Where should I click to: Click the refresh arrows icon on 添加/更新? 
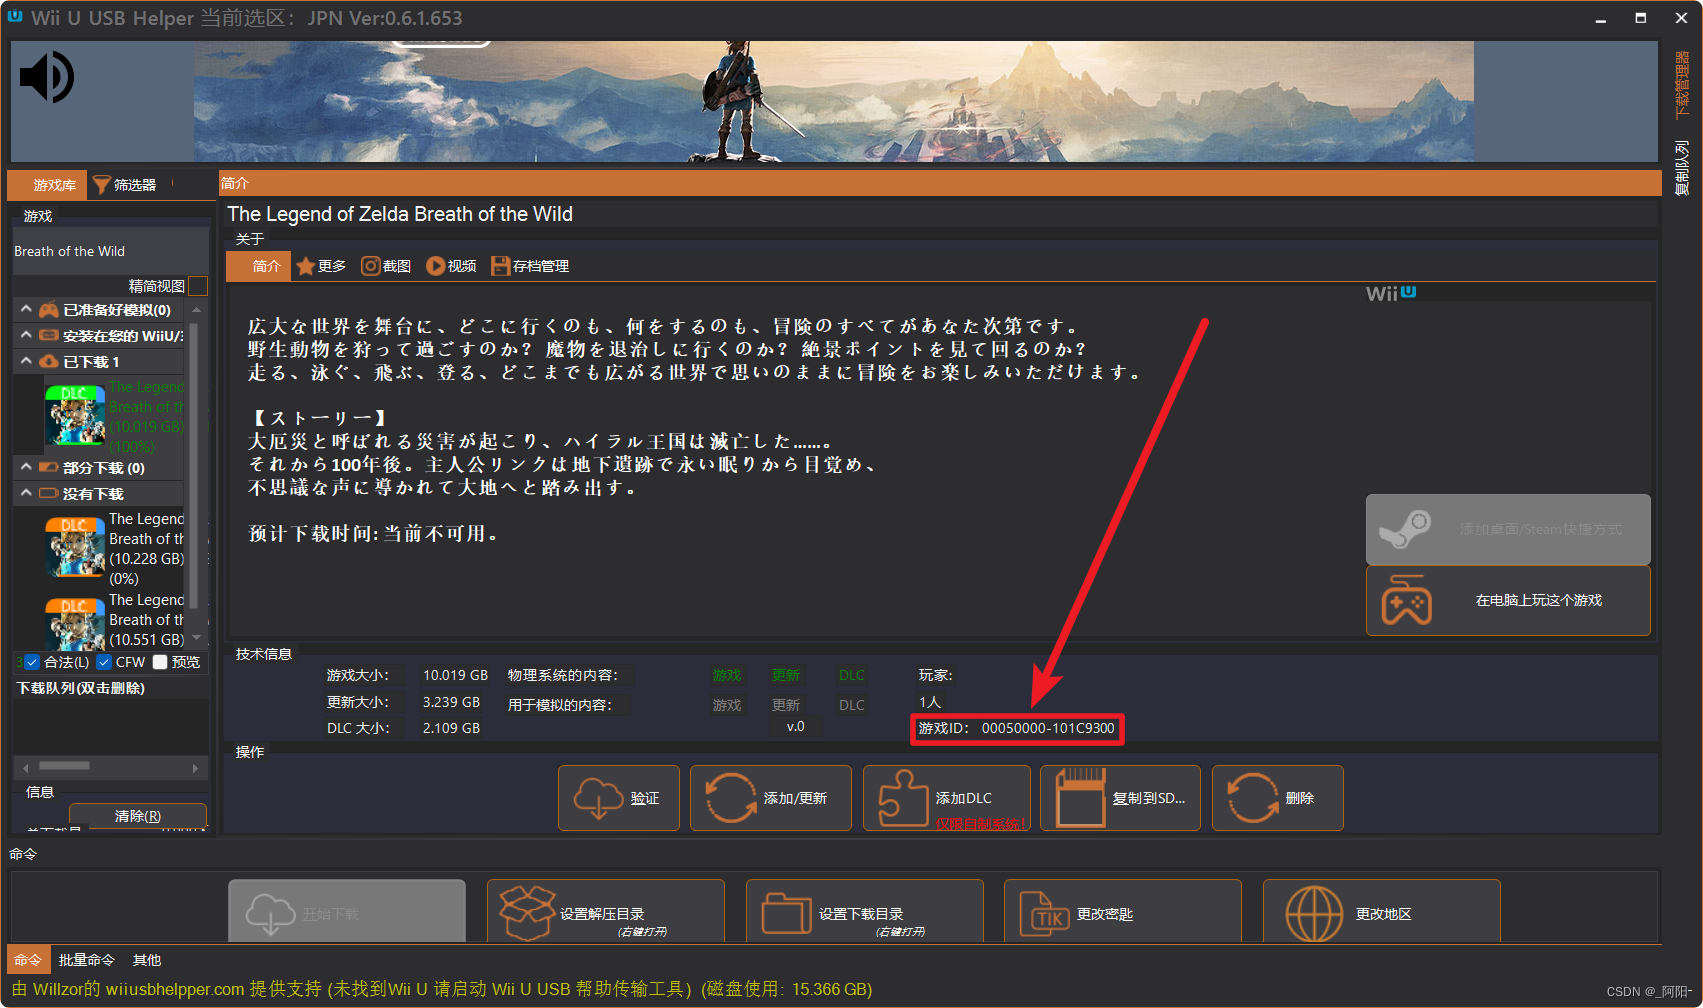(x=731, y=798)
